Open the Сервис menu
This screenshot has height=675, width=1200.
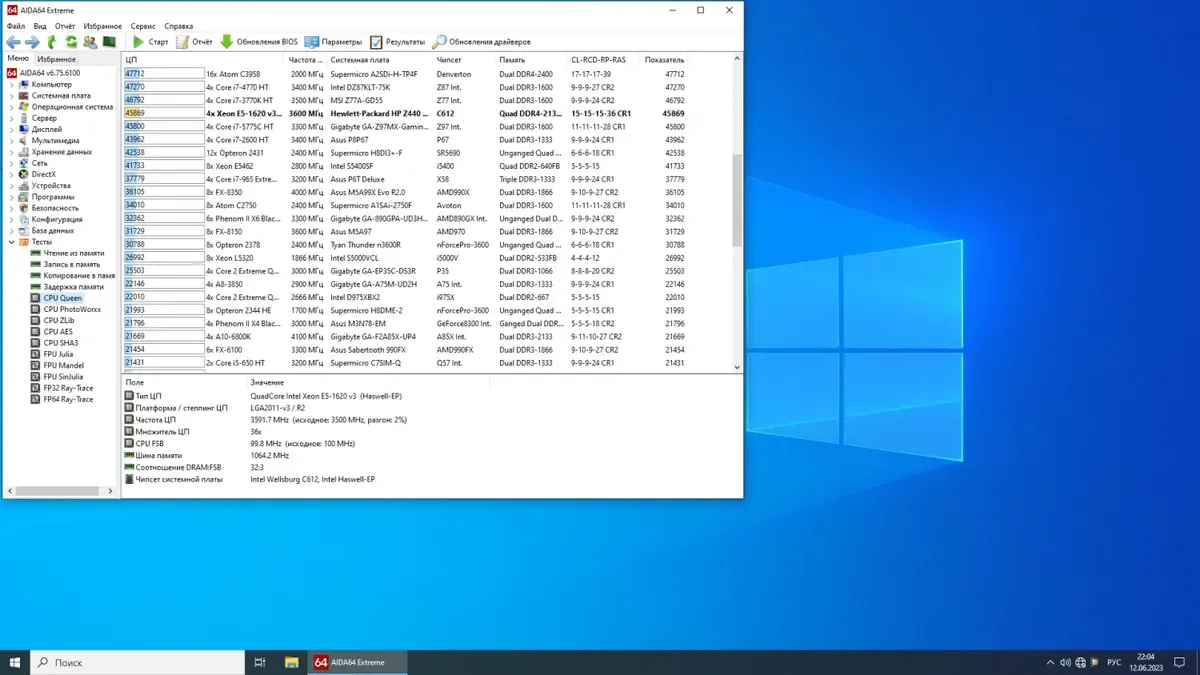click(x=143, y=26)
